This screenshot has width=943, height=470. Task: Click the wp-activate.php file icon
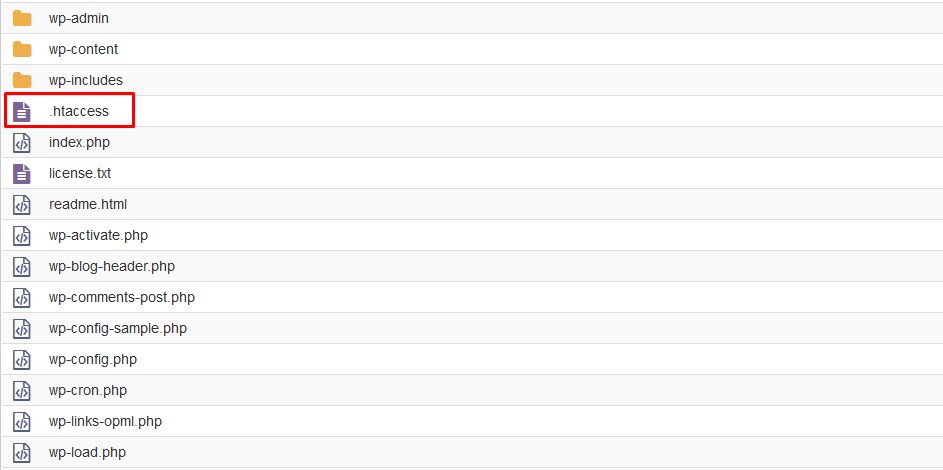tap(22, 236)
